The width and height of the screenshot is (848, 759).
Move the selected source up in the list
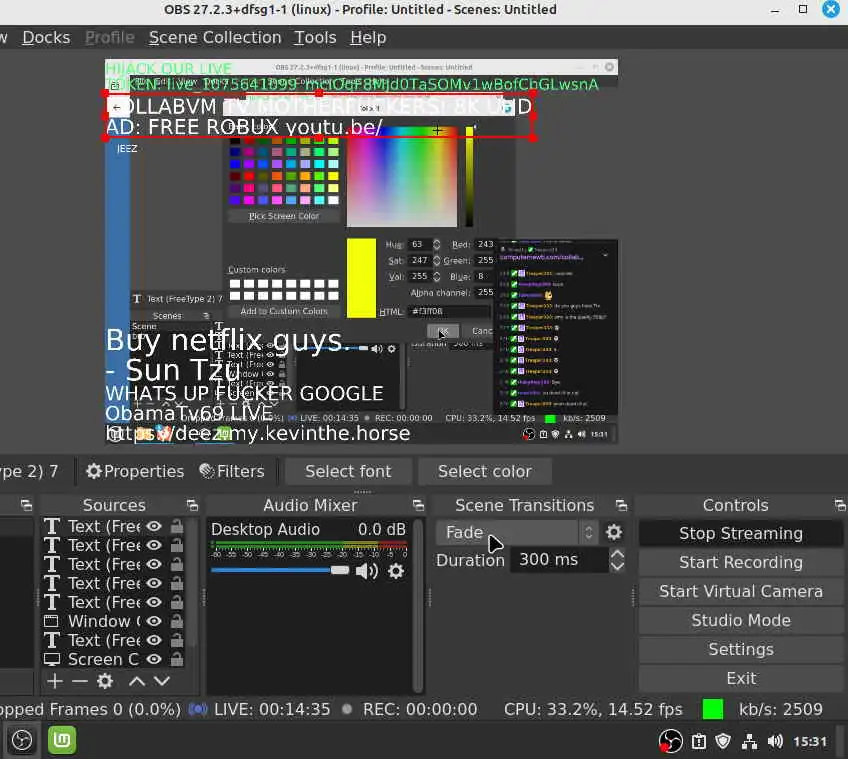coord(137,681)
